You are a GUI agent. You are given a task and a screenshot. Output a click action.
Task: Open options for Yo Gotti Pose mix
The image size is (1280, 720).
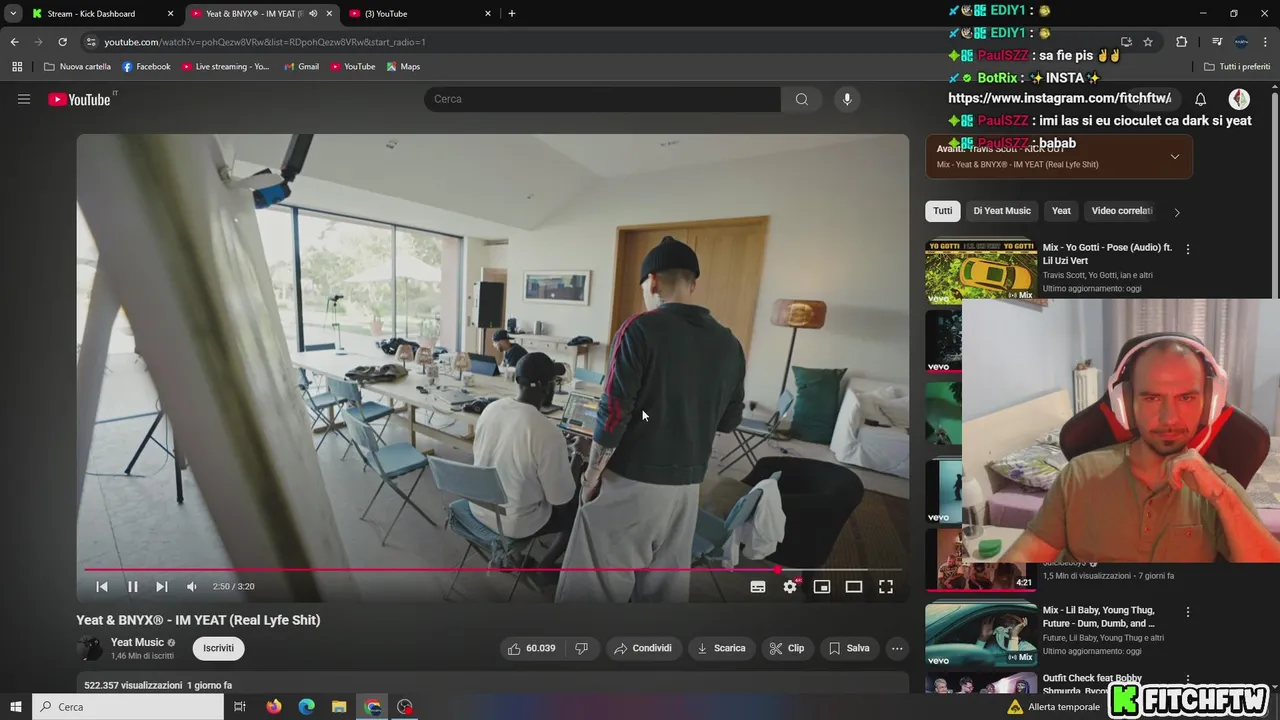pos(1188,249)
